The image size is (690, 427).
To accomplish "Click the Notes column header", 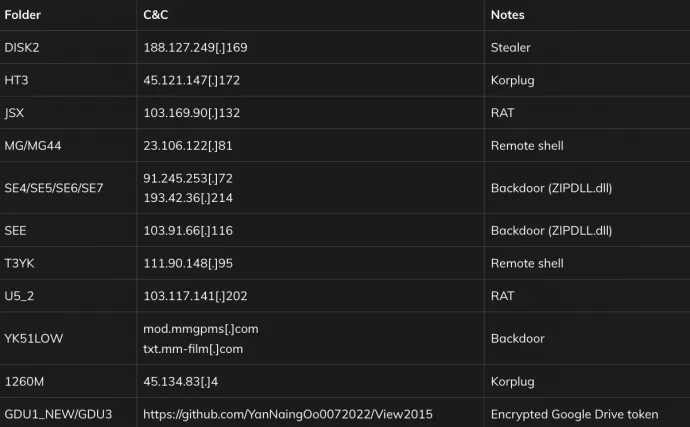I will 507,15.
